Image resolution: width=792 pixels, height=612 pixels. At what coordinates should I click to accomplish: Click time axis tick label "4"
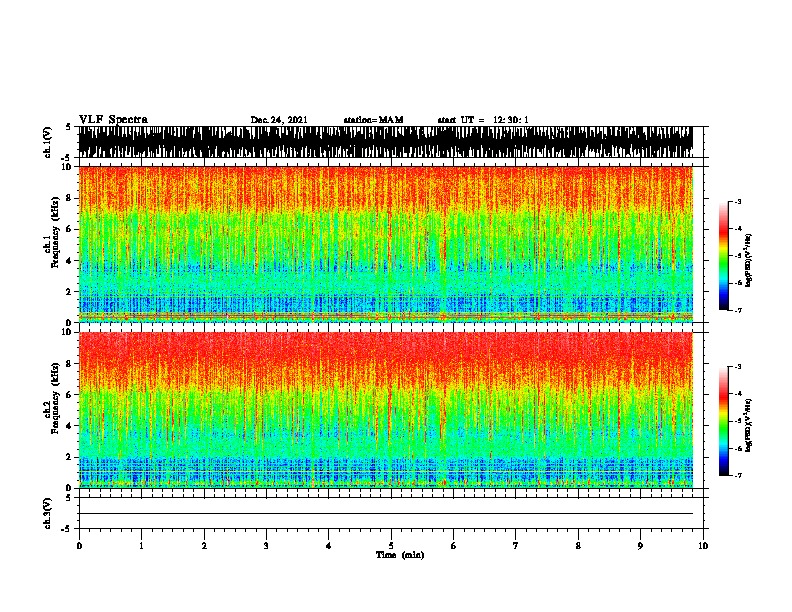(x=329, y=546)
